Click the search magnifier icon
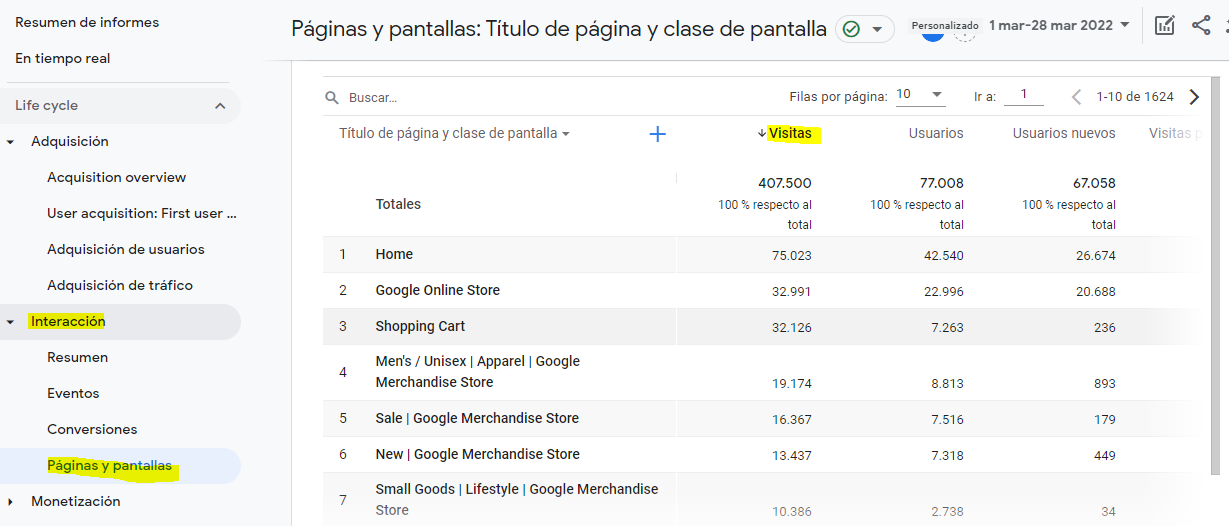The height and width of the screenshot is (526, 1229). (x=332, y=98)
